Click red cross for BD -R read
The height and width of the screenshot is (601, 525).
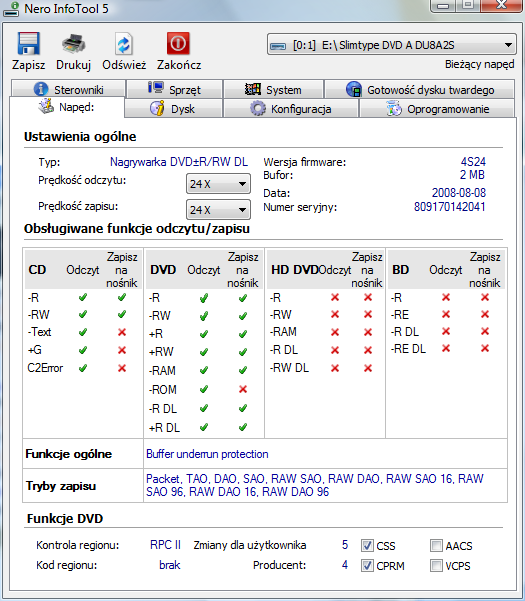point(446,297)
